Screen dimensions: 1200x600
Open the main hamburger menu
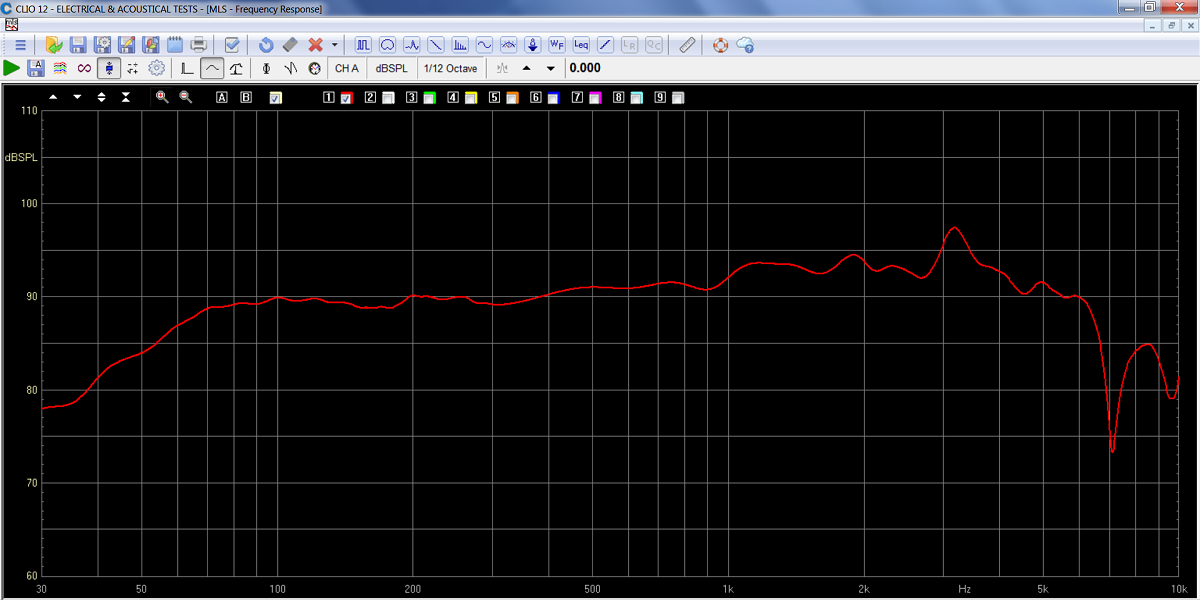point(20,45)
